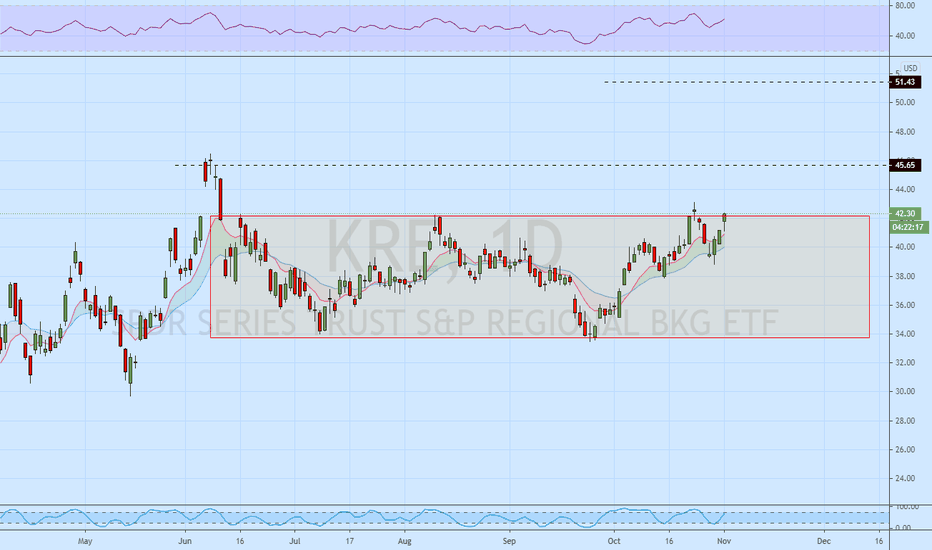Click the 24.00 price axis label
The width and height of the screenshot is (932, 550).
point(905,478)
